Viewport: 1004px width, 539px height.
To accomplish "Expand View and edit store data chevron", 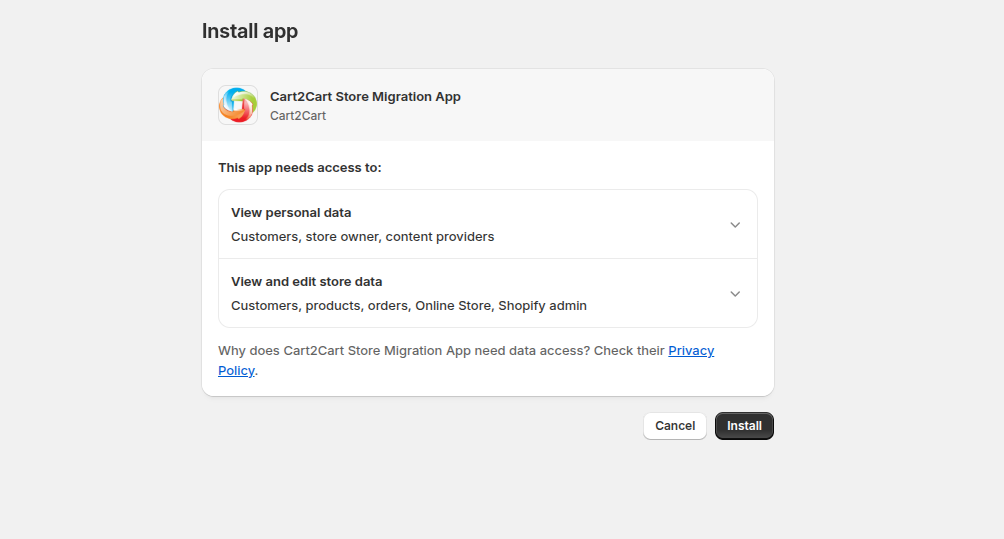I will point(735,294).
